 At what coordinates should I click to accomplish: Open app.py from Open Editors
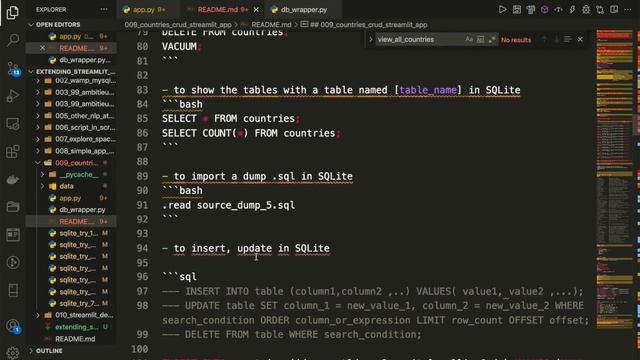click(70, 36)
